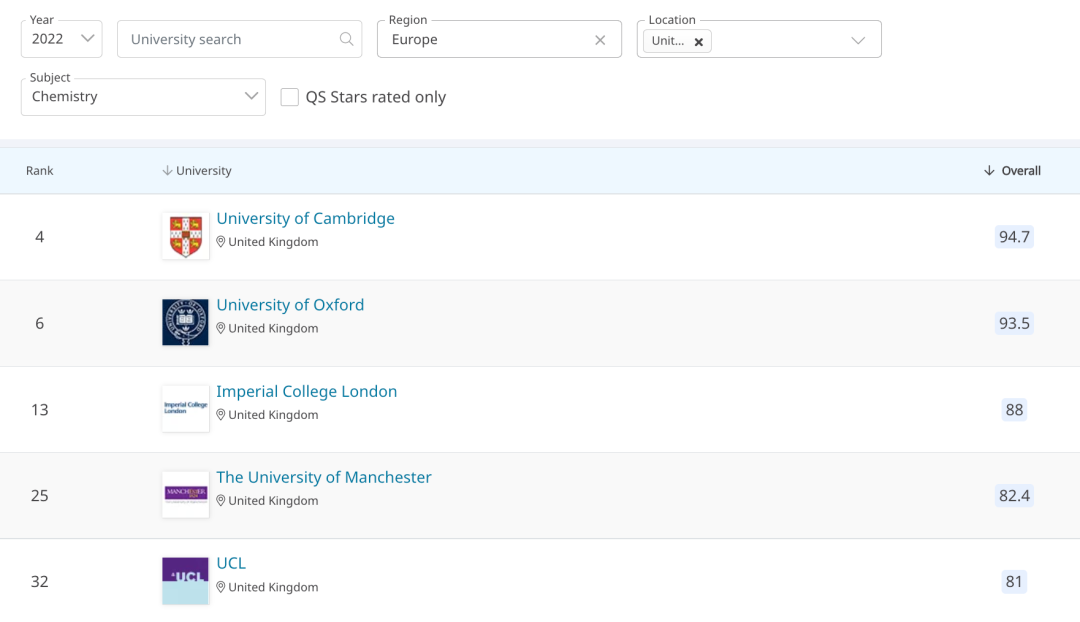
Task: Sort by the Overall score column
Action: (1012, 171)
